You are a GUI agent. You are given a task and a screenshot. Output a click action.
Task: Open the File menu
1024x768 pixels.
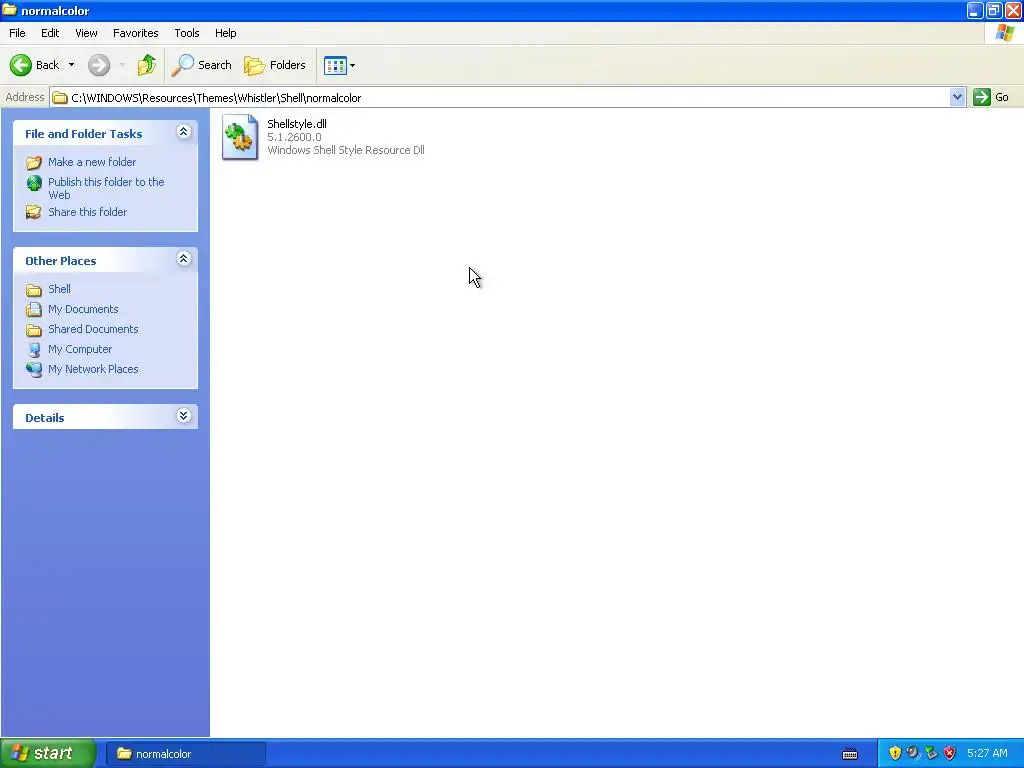tap(18, 33)
